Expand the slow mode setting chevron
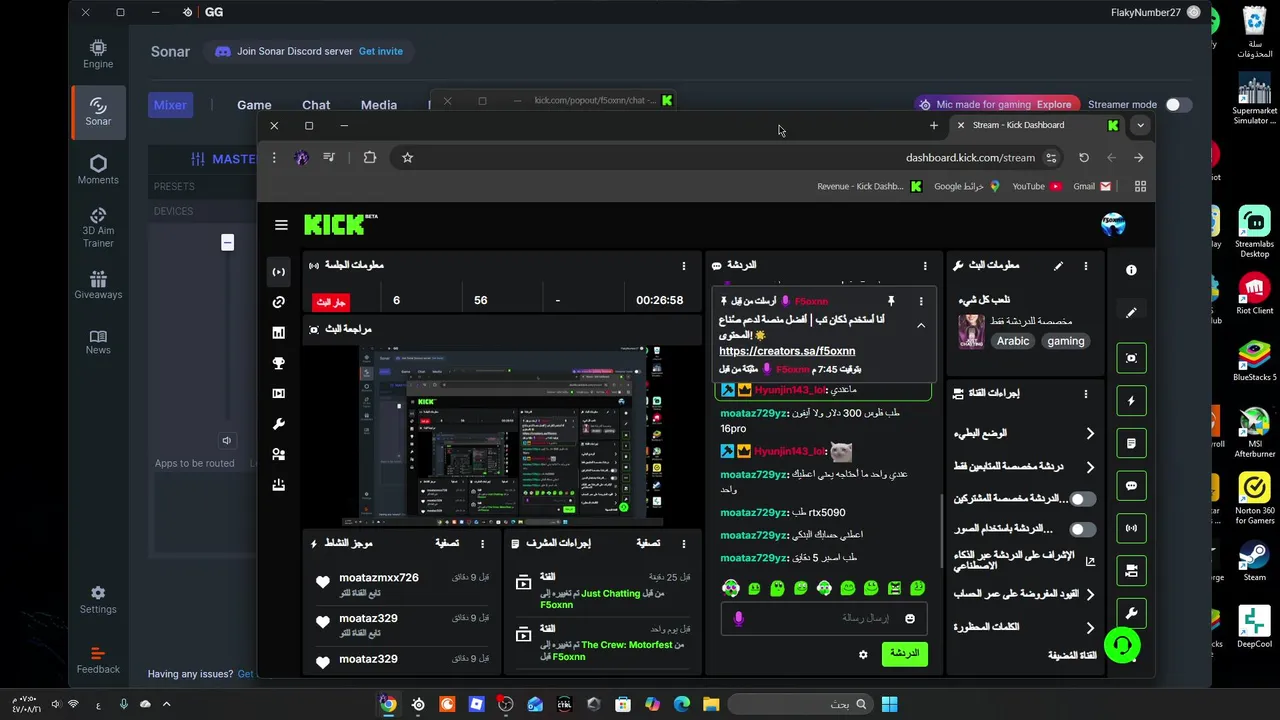This screenshot has width=1280, height=720. (x=1090, y=434)
